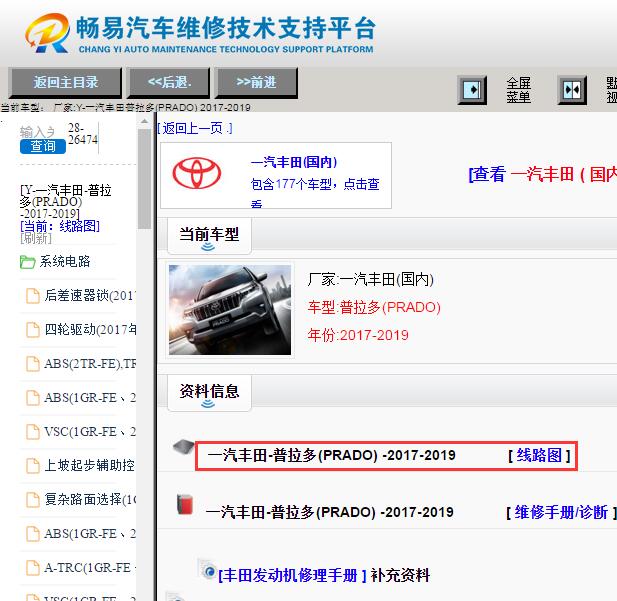Open 复杂路面选择 tree item
617x601 pixels.
click(90, 499)
